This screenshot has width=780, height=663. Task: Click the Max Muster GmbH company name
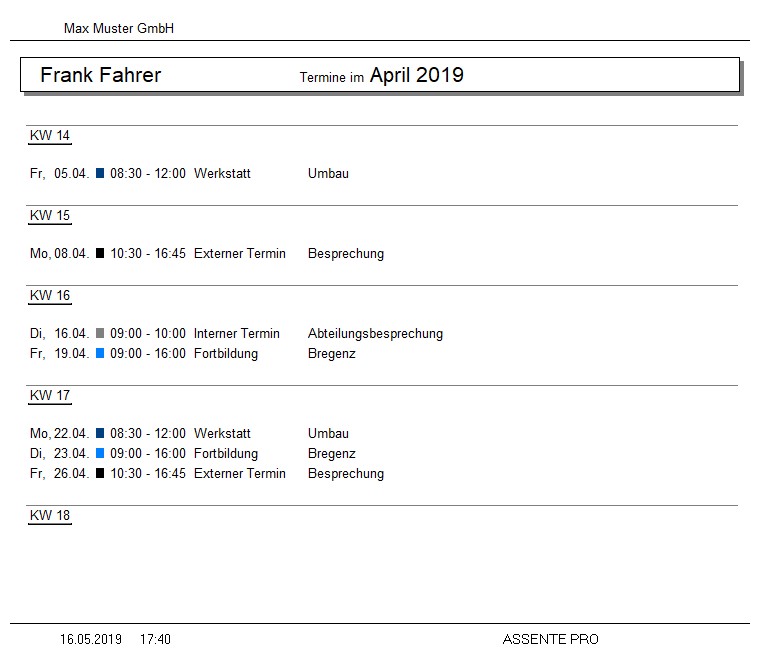[x=119, y=28]
